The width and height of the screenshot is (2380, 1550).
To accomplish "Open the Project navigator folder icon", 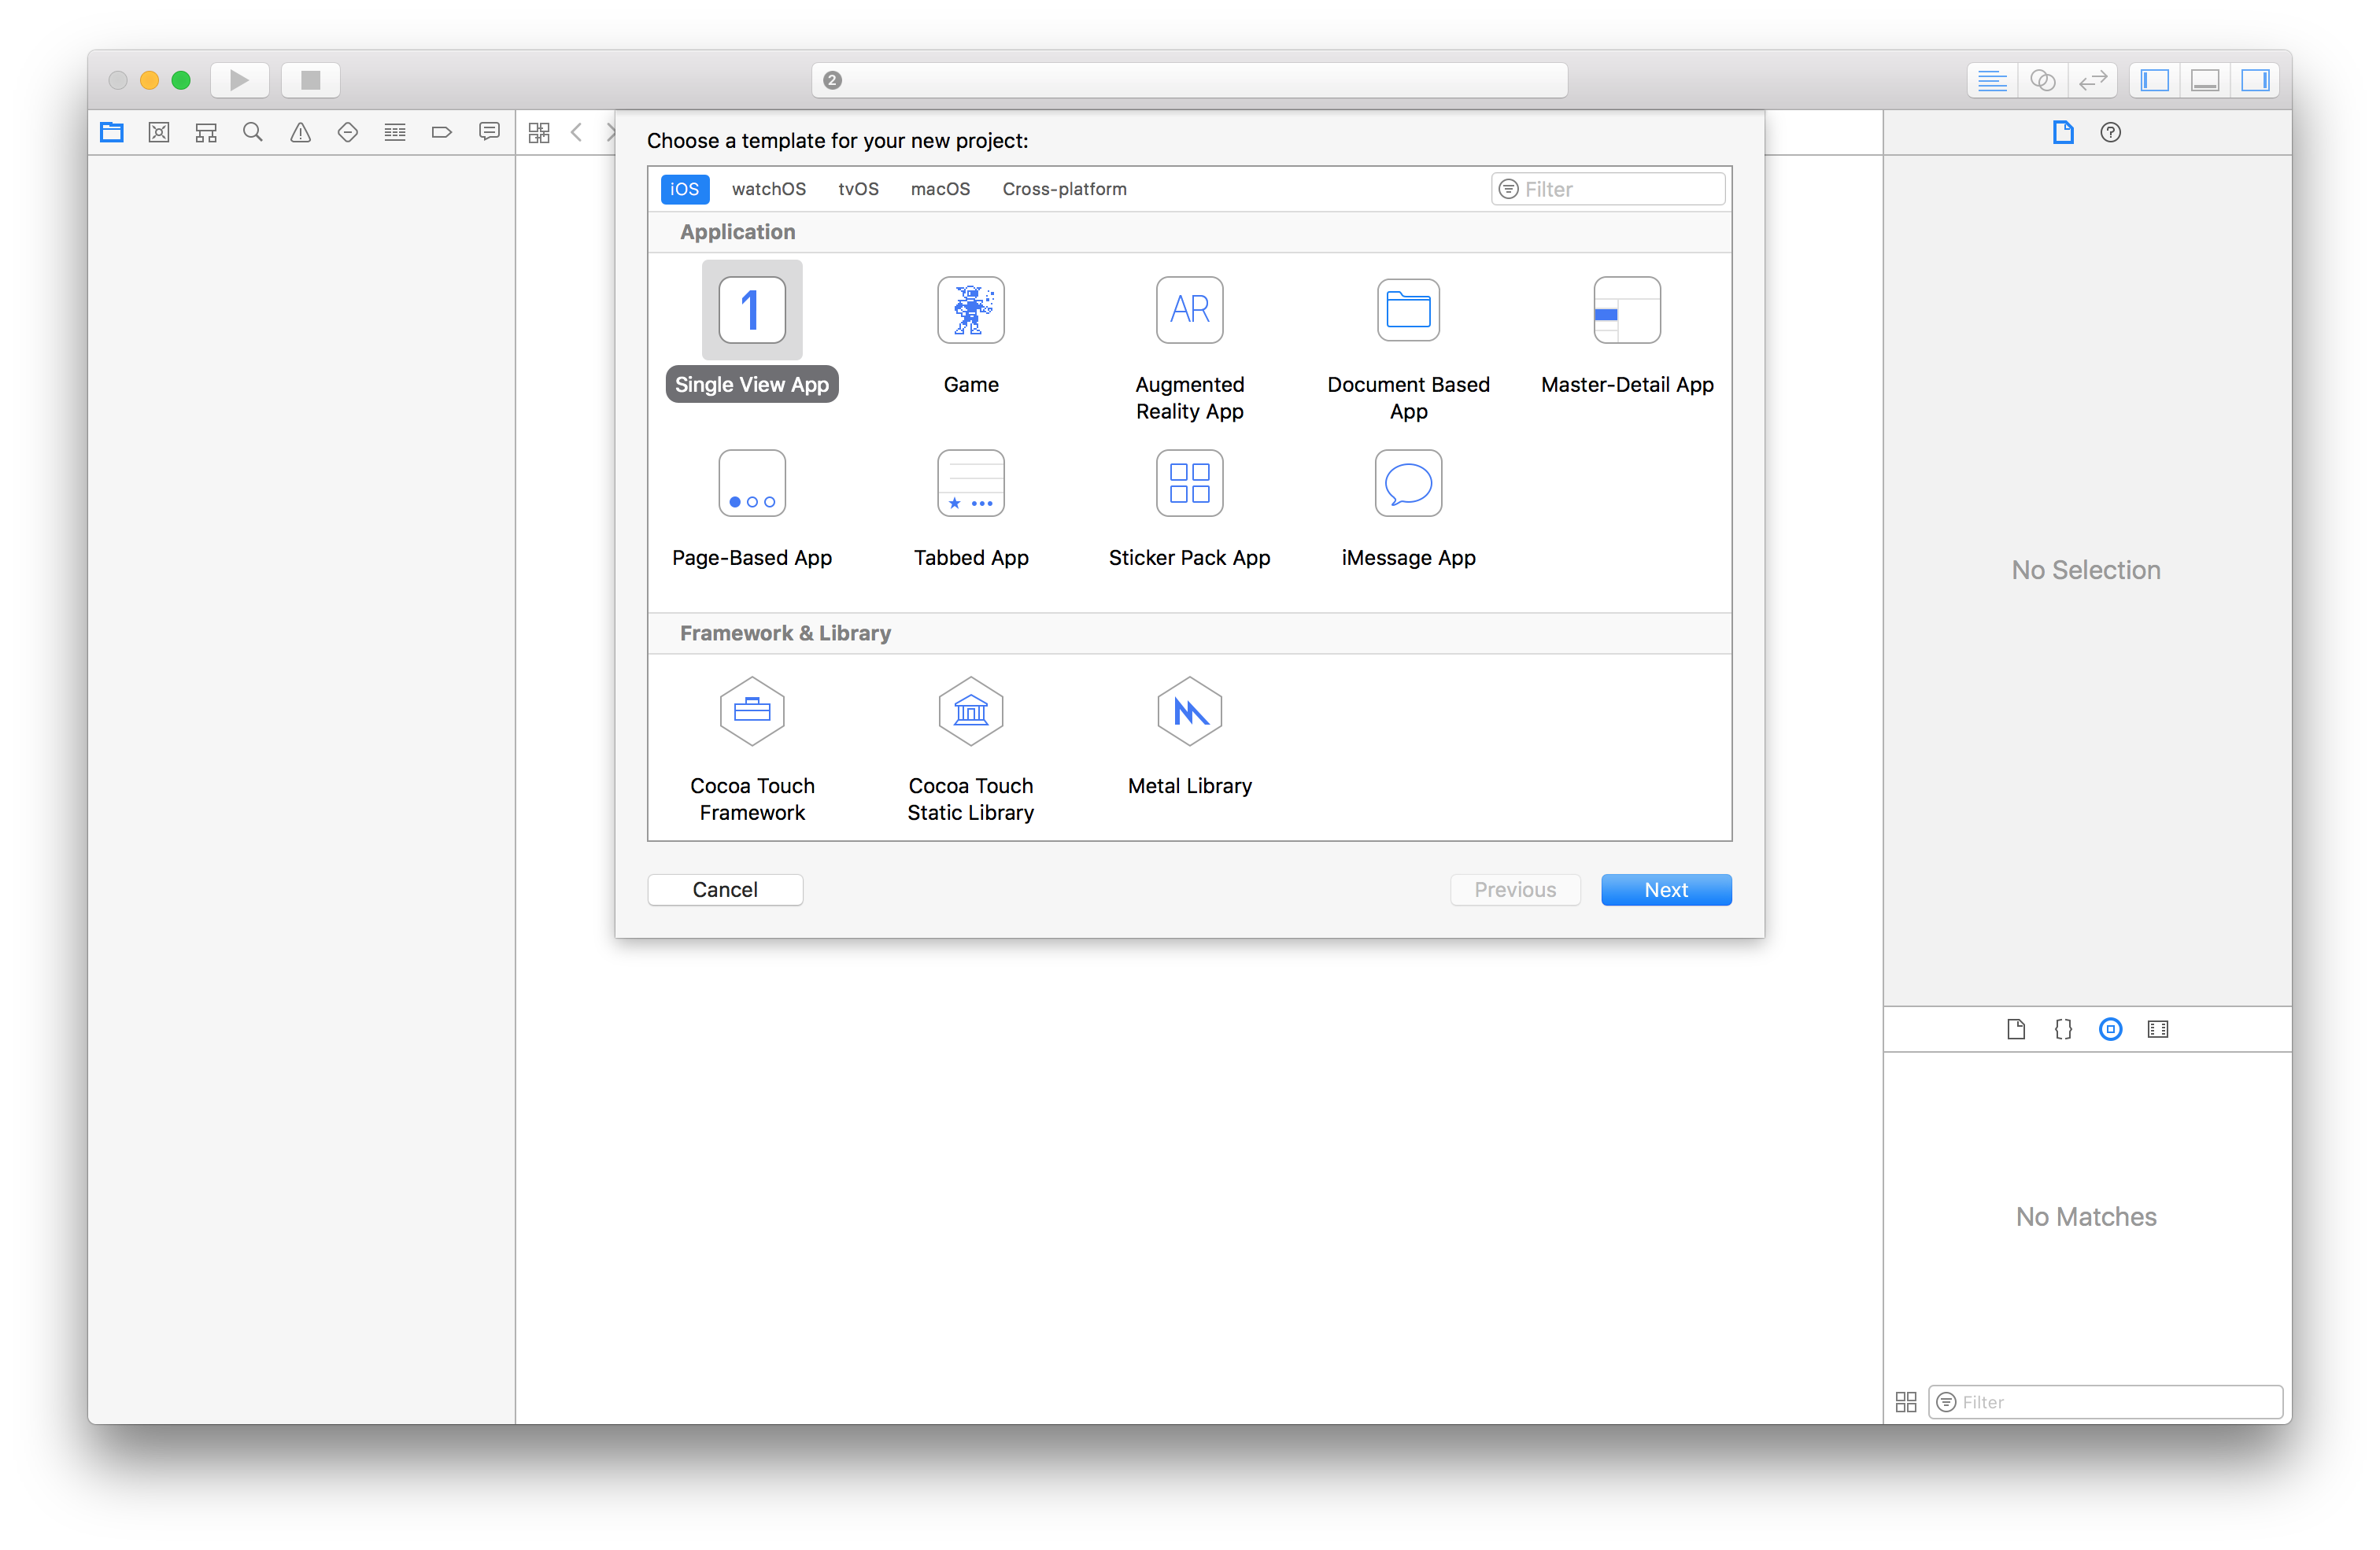I will pyautogui.click(x=112, y=132).
